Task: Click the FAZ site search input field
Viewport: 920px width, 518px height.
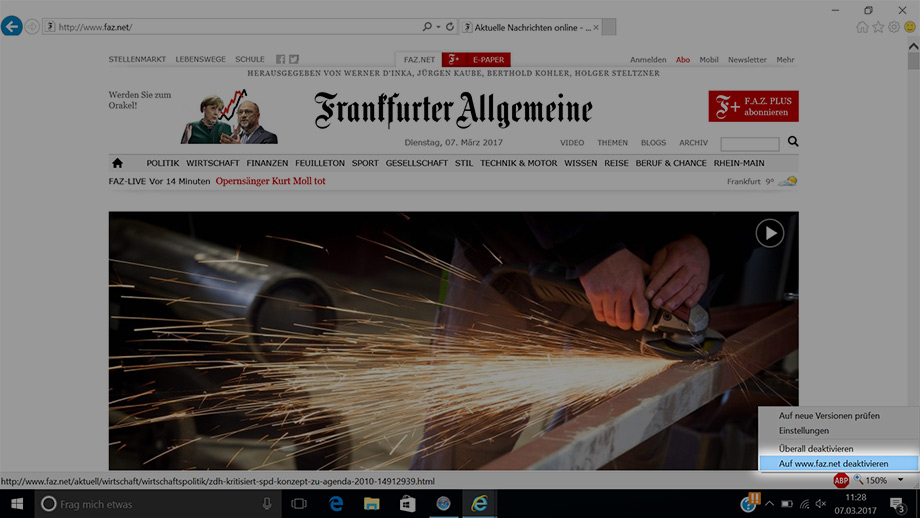Action: click(x=749, y=144)
